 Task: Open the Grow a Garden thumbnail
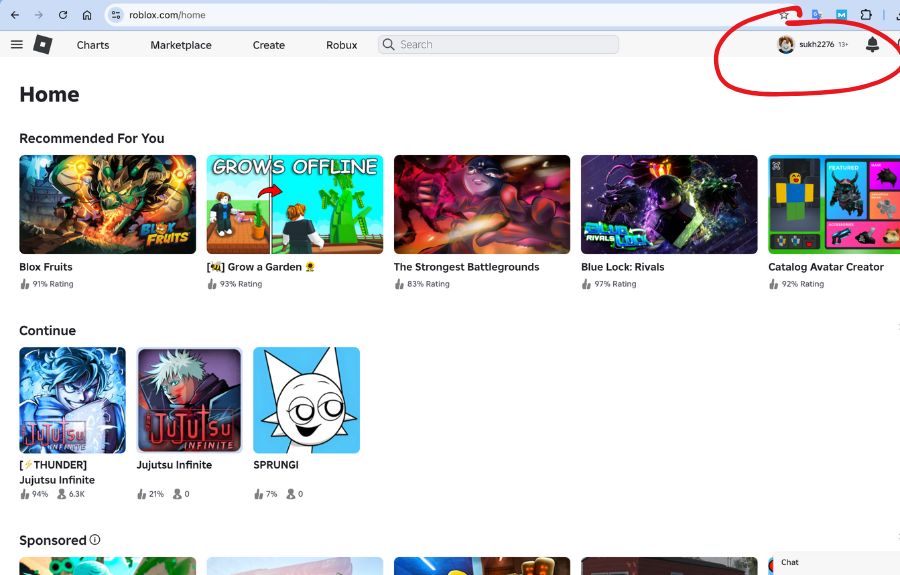point(294,204)
